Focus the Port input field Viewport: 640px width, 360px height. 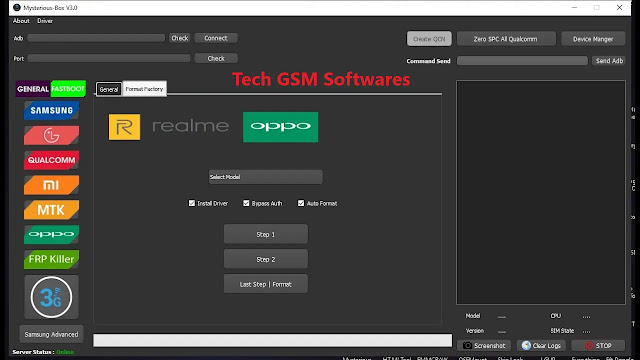[x=109, y=58]
